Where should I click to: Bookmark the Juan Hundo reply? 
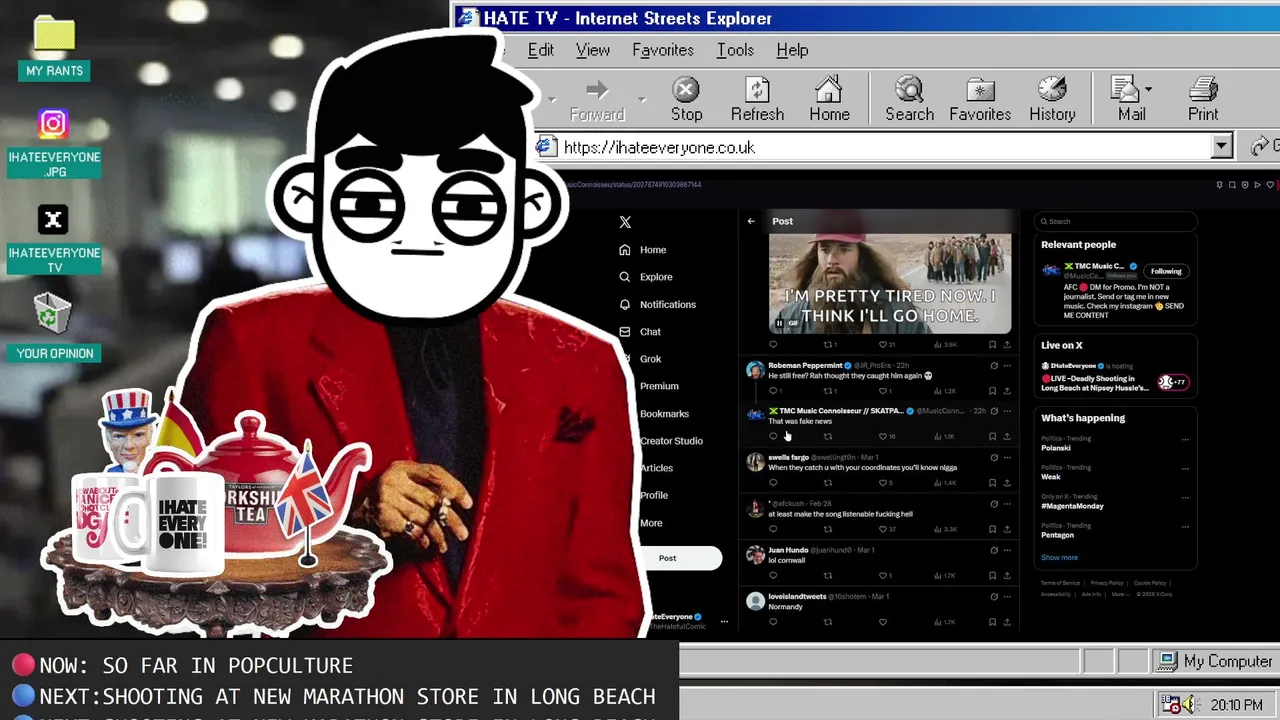tap(992, 575)
